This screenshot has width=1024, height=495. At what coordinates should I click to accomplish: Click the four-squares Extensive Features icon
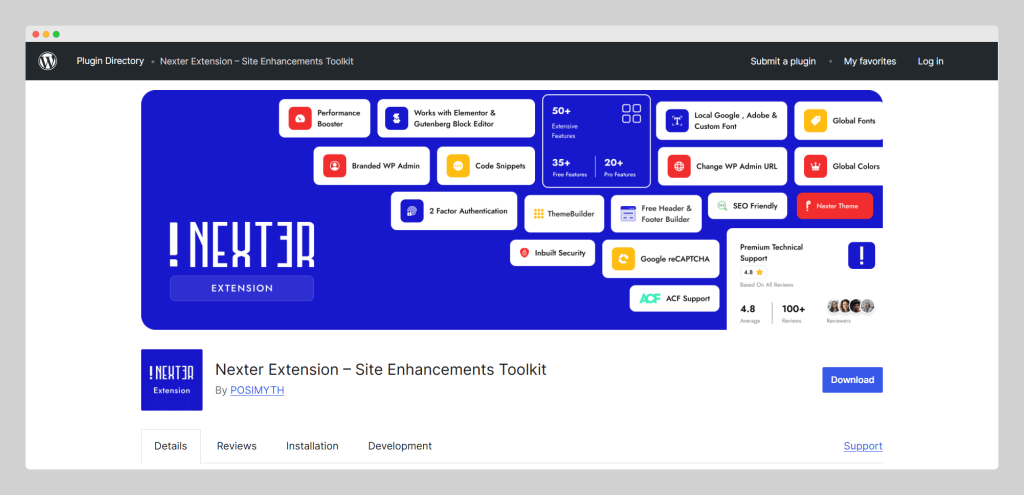click(x=632, y=113)
